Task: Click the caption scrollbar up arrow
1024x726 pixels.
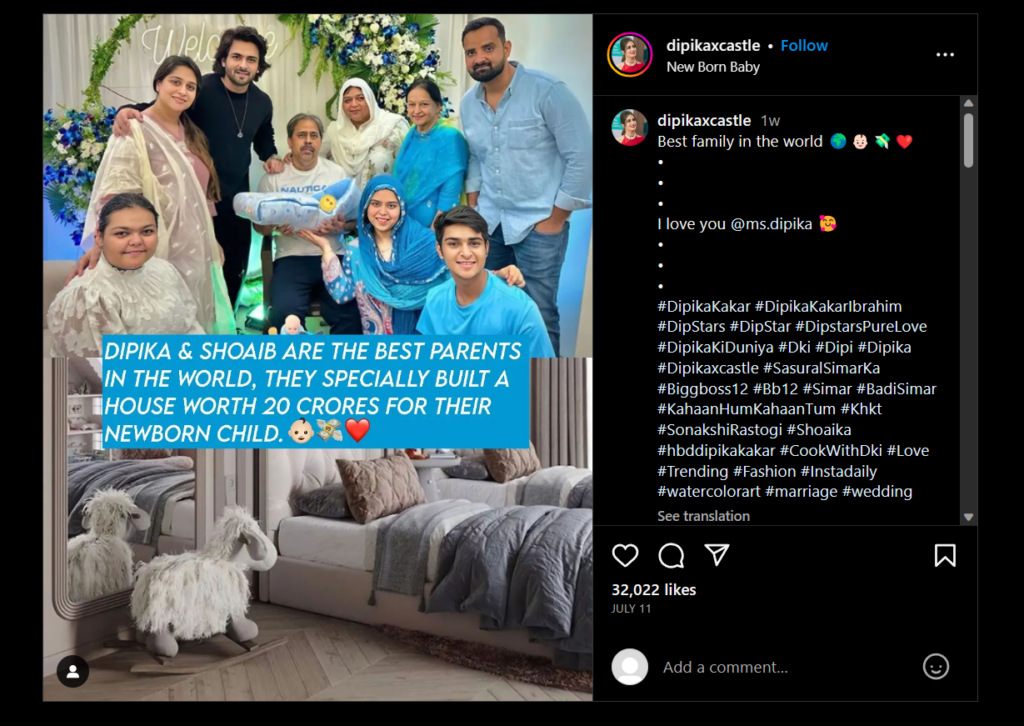Action: click(x=968, y=103)
